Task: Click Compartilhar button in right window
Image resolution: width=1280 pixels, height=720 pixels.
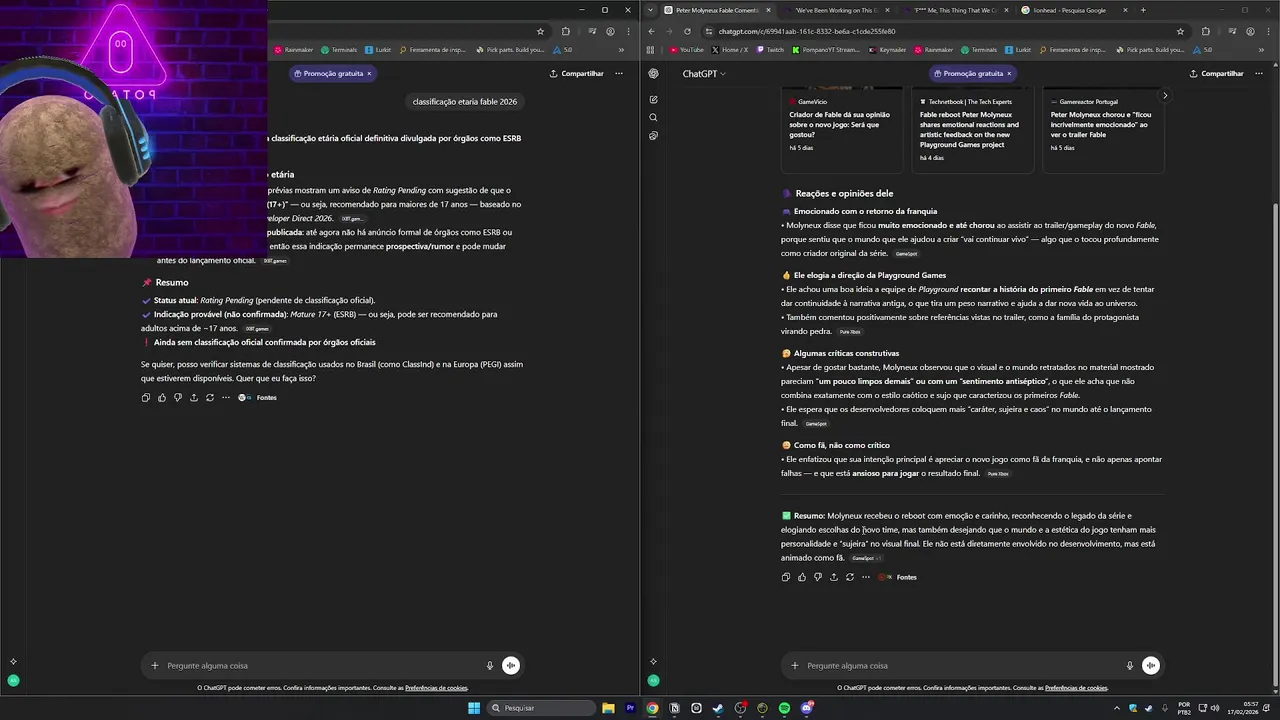Action: tap(1217, 73)
